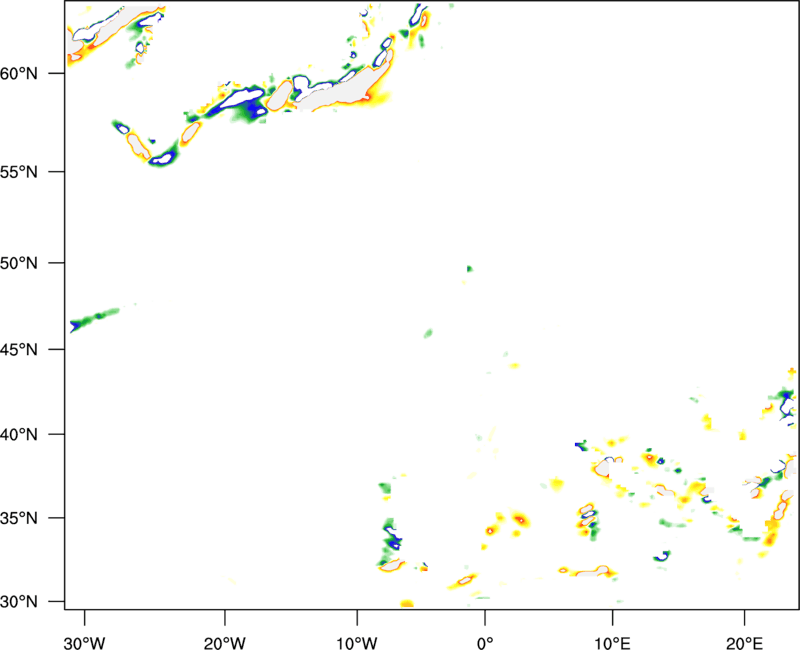Click the 30°W longitude label

85,643
